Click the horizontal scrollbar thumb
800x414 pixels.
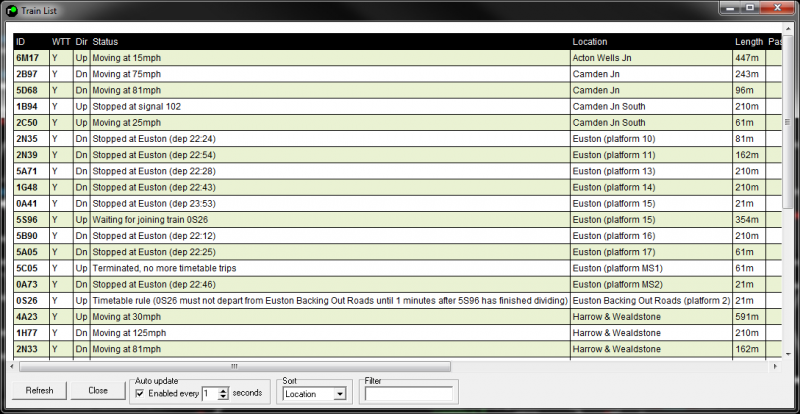235,367
